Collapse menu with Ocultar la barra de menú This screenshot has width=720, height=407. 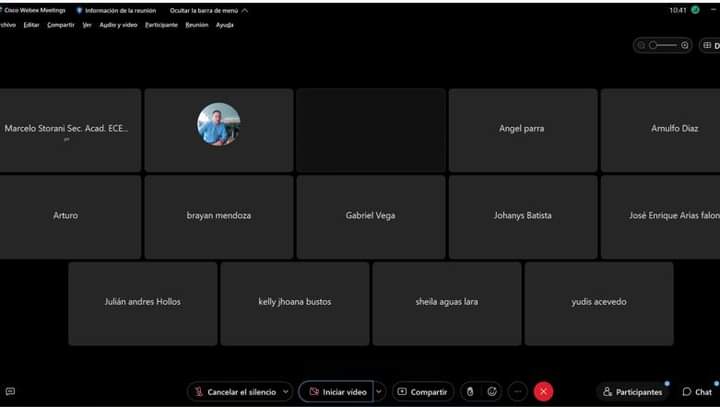click(208, 11)
